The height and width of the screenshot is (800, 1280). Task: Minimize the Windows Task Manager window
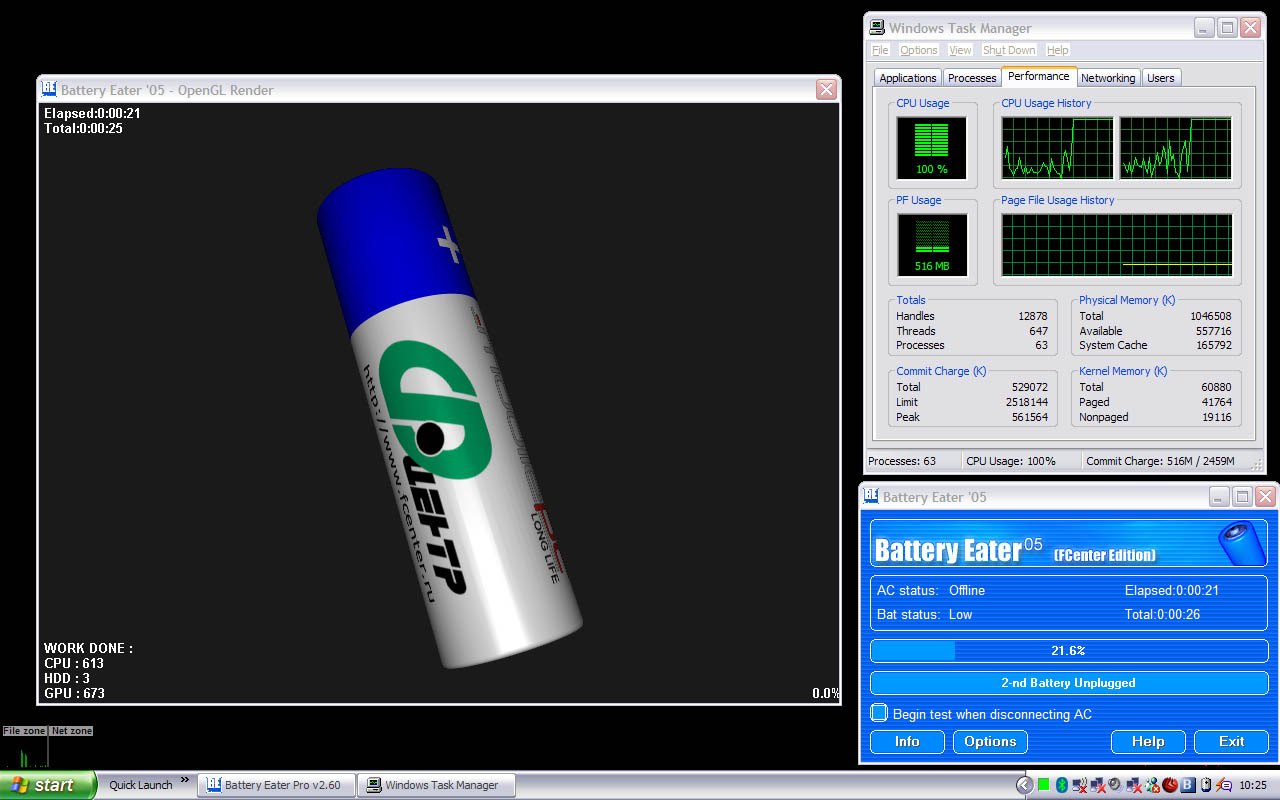(1204, 27)
